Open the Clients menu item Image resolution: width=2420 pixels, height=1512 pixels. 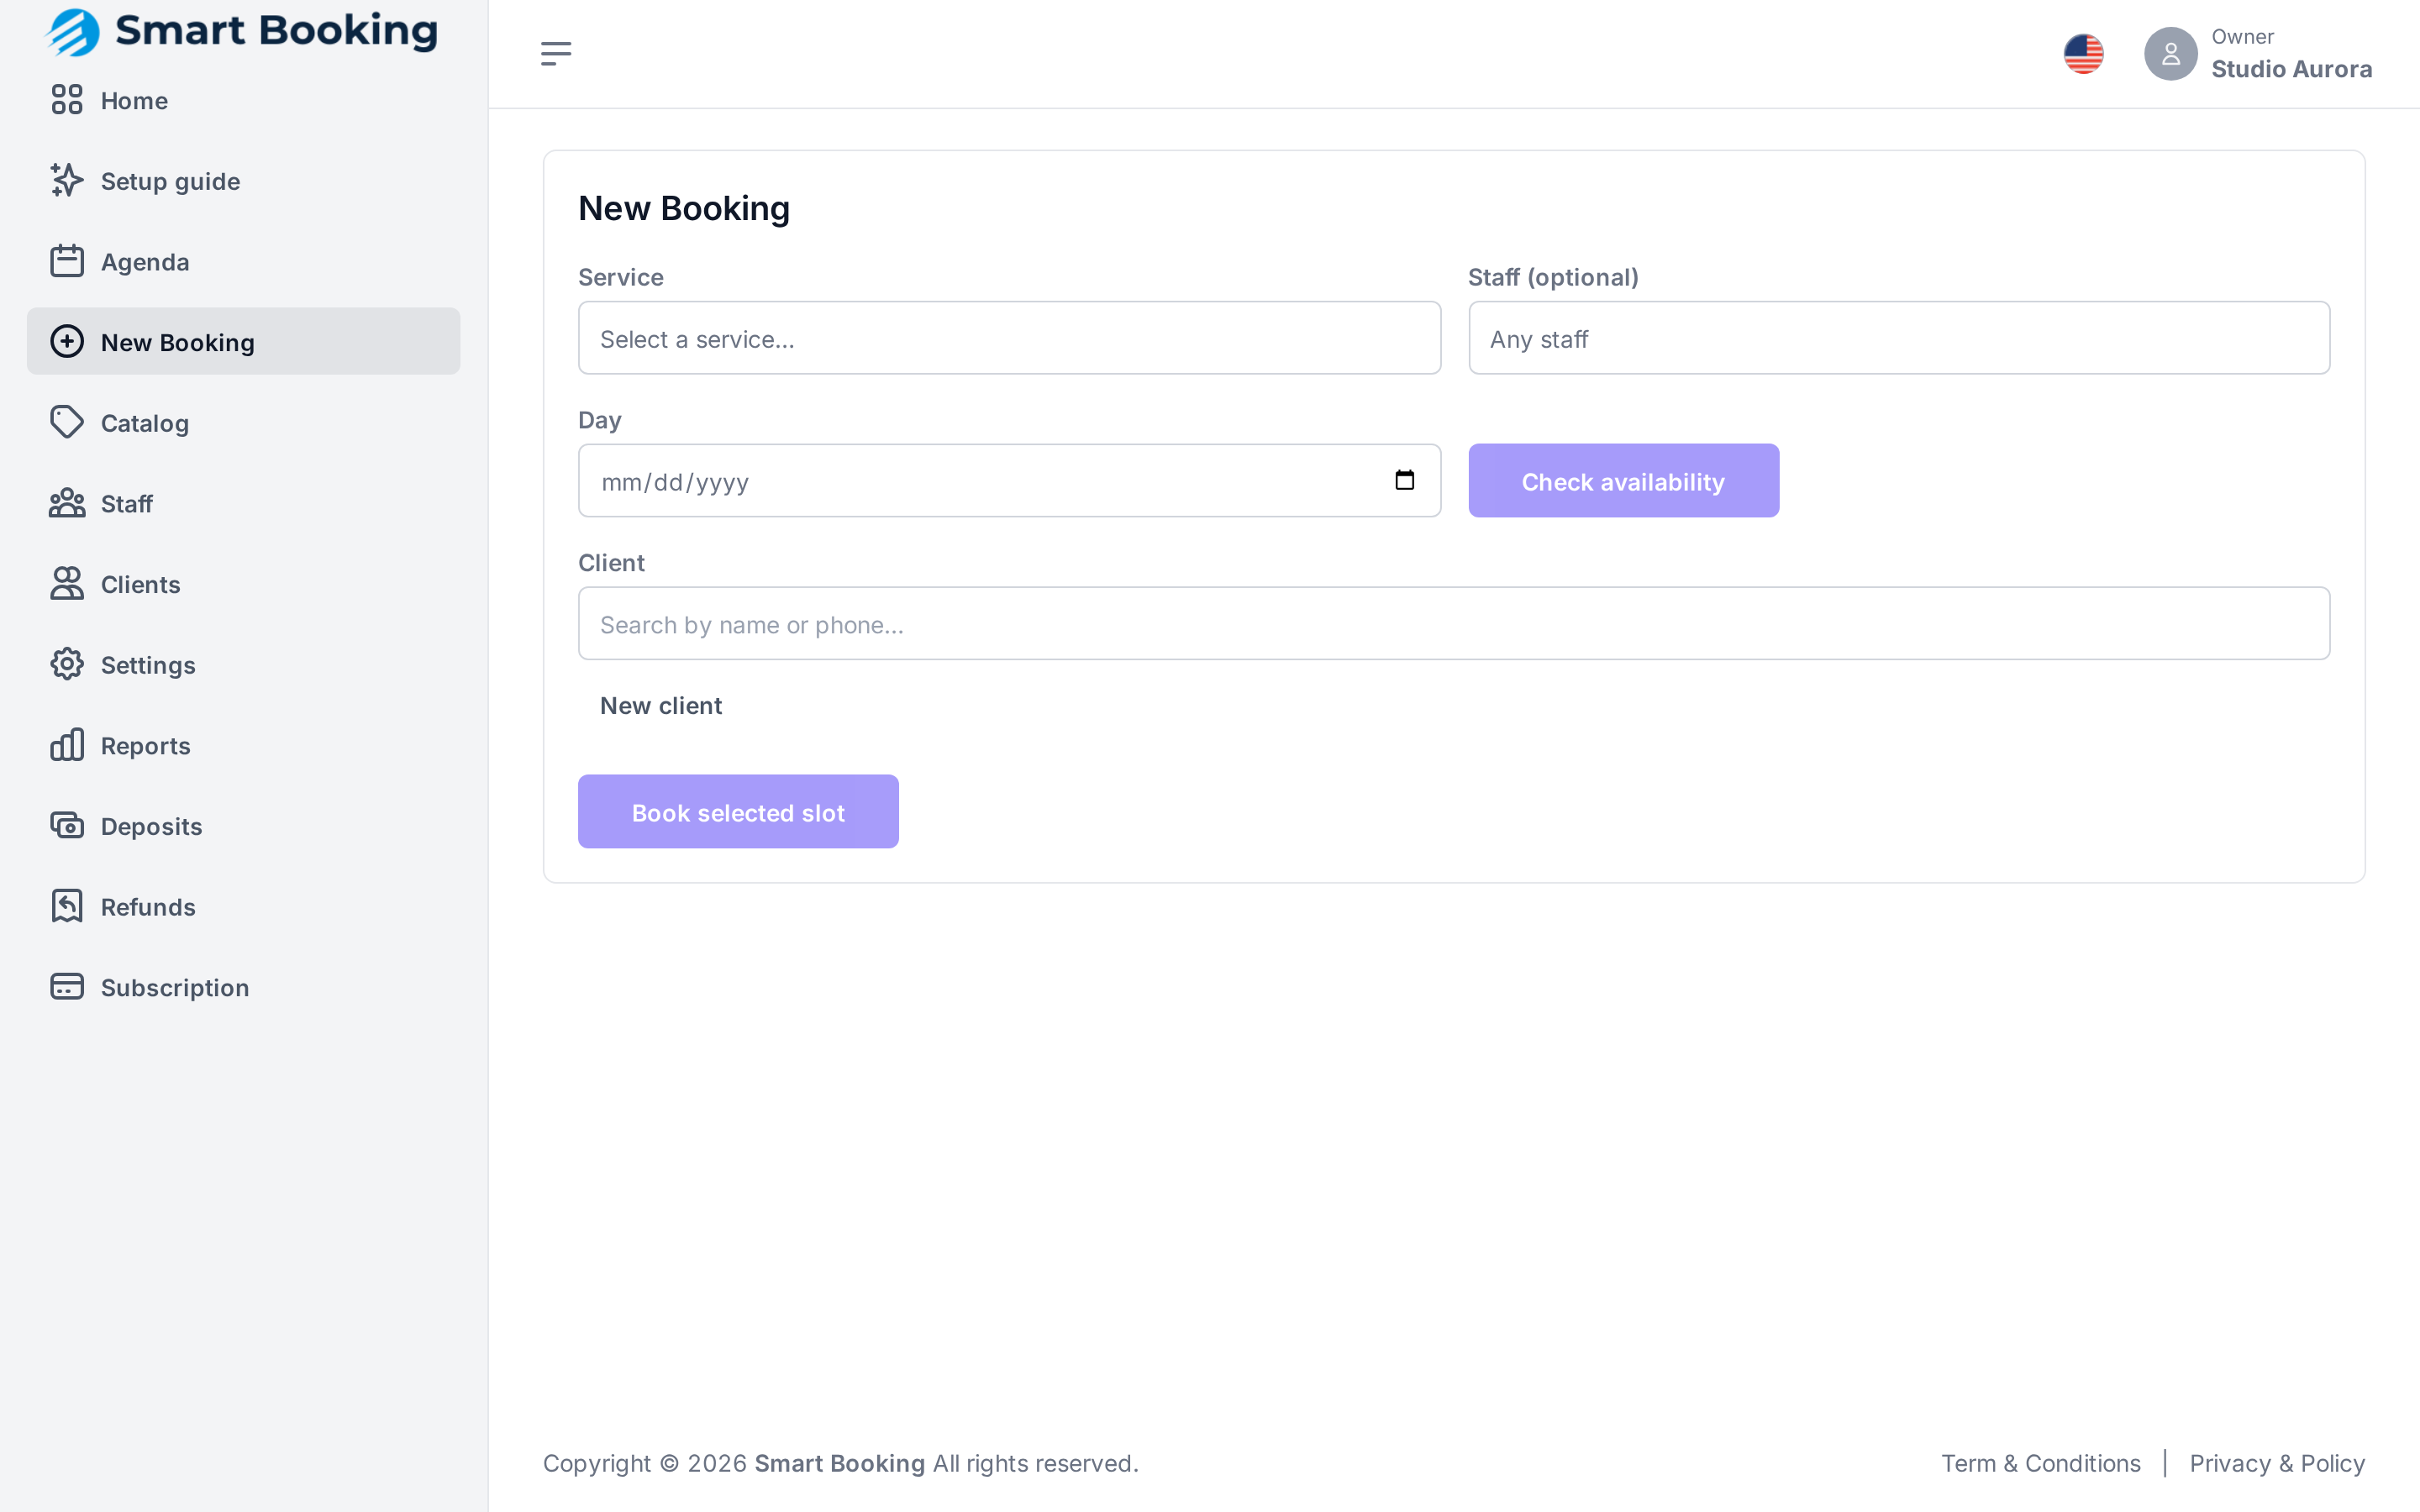tap(243, 584)
